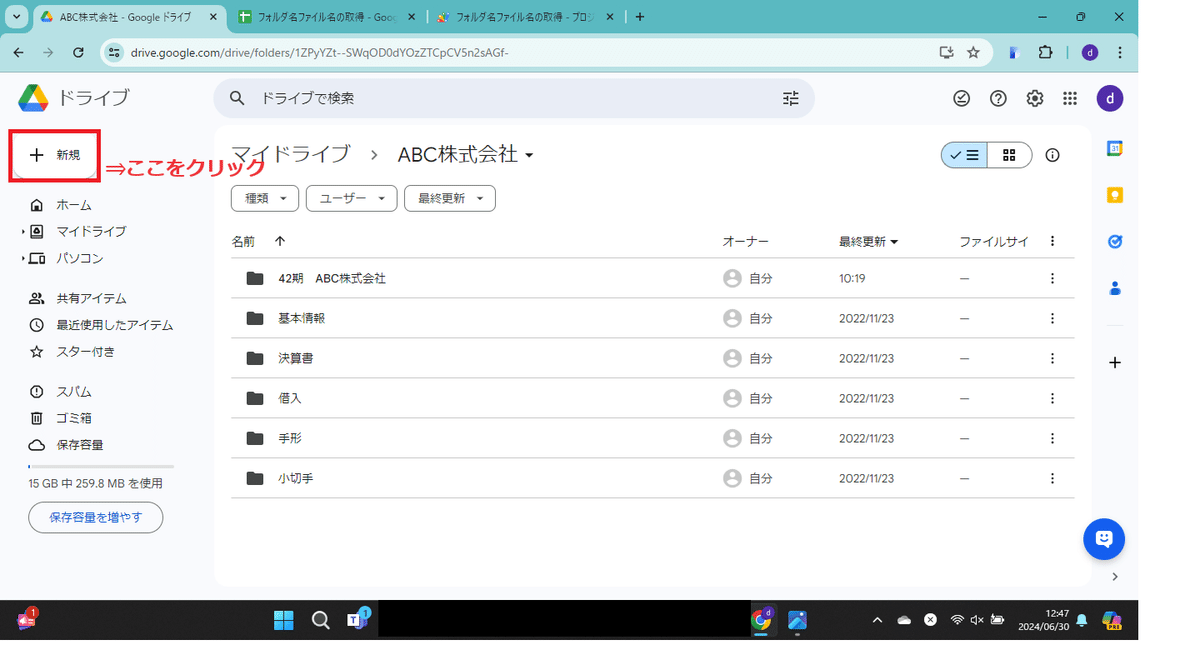The height and width of the screenshot is (650, 1200).
Task: Open Google Keep side panel icon
Action: (x=1115, y=195)
